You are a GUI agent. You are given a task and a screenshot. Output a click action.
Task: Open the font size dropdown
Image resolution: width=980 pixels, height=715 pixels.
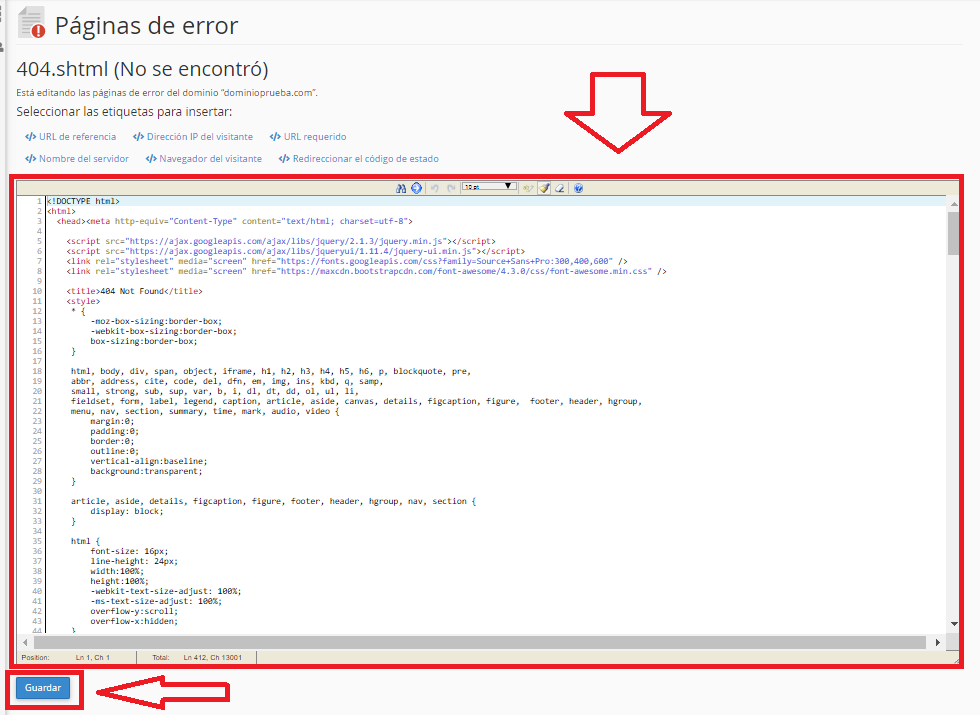click(489, 187)
